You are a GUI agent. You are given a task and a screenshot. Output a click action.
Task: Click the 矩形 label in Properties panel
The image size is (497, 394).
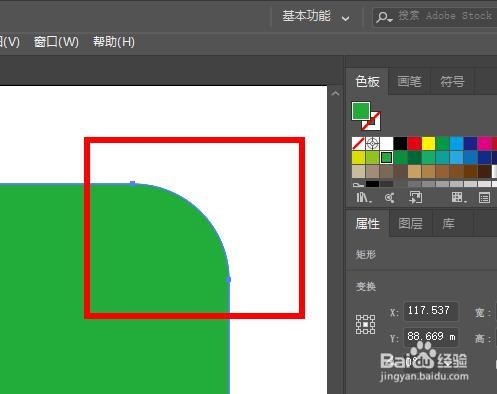(x=366, y=255)
